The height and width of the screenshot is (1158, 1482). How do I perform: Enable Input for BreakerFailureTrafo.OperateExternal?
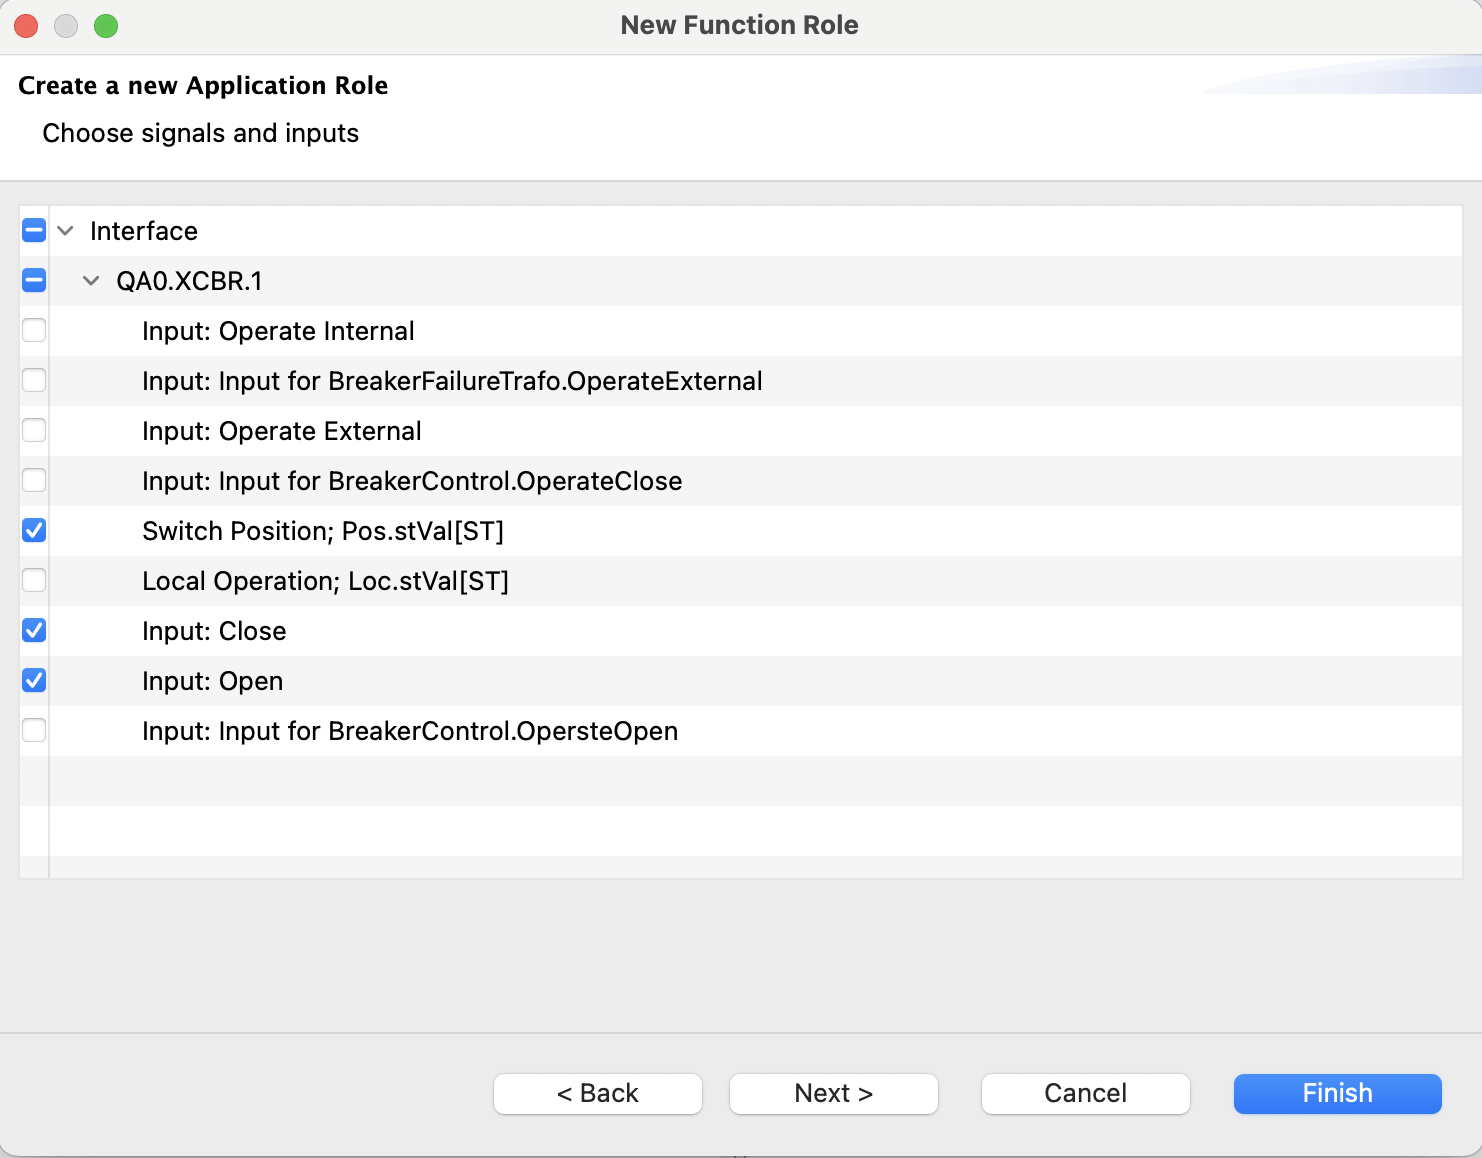coord(33,380)
